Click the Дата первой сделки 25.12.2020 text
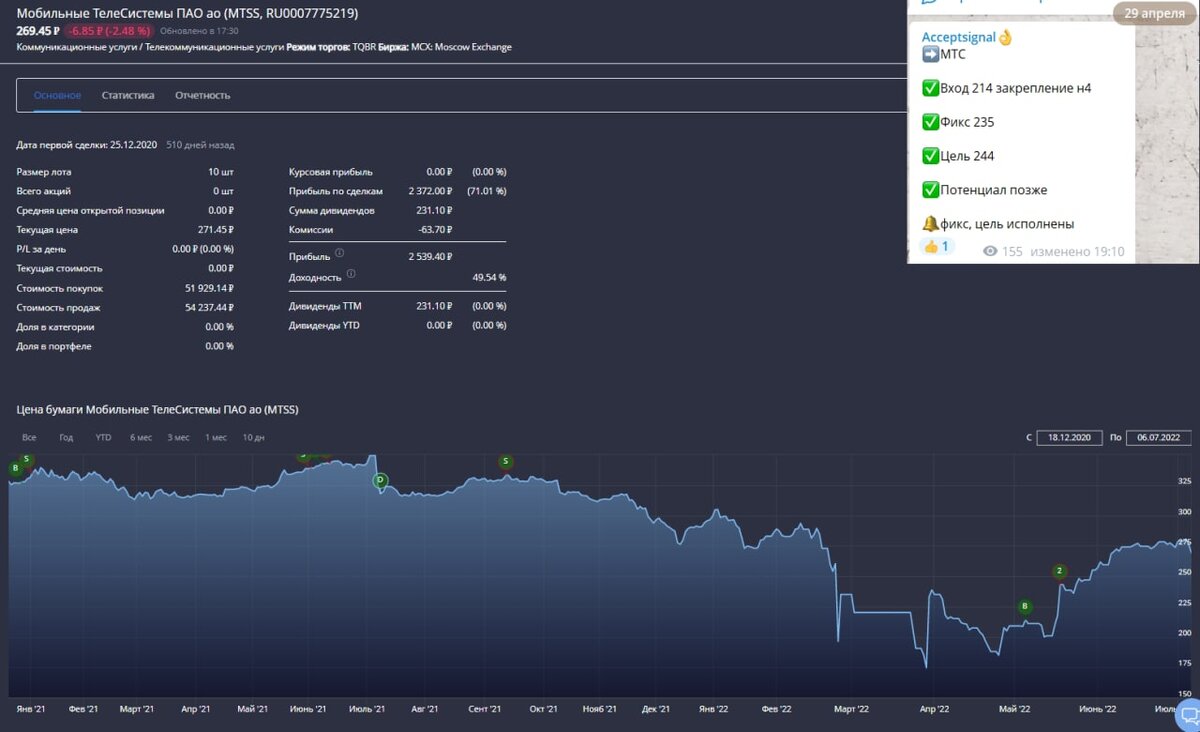 pyautogui.click(x=87, y=145)
